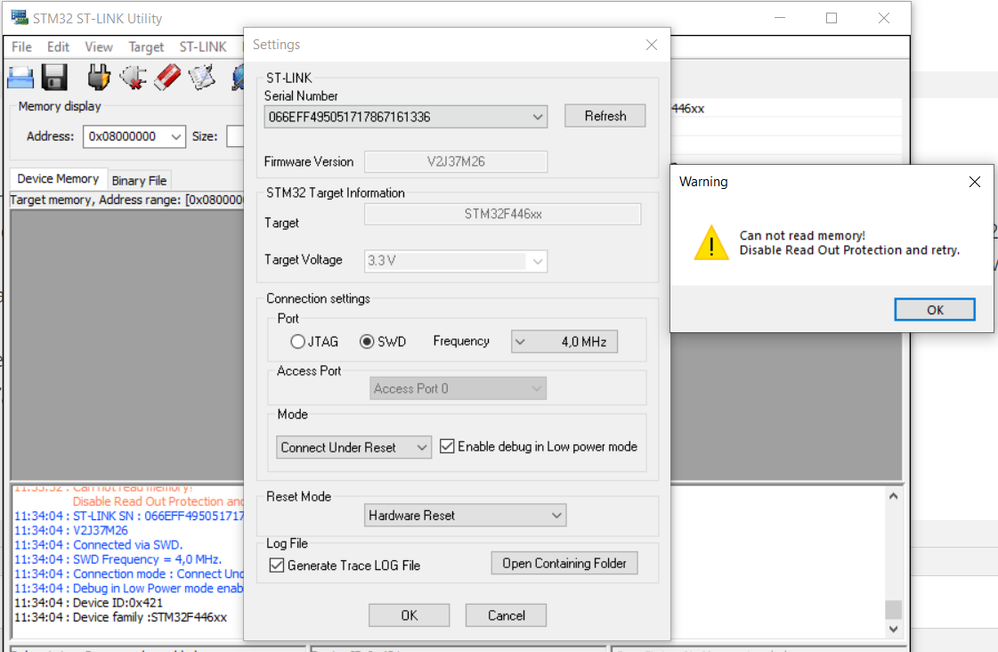Image resolution: width=998 pixels, height=652 pixels.
Task: Click the yellow warning triangle icon
Action: click(x=712, y=243)
